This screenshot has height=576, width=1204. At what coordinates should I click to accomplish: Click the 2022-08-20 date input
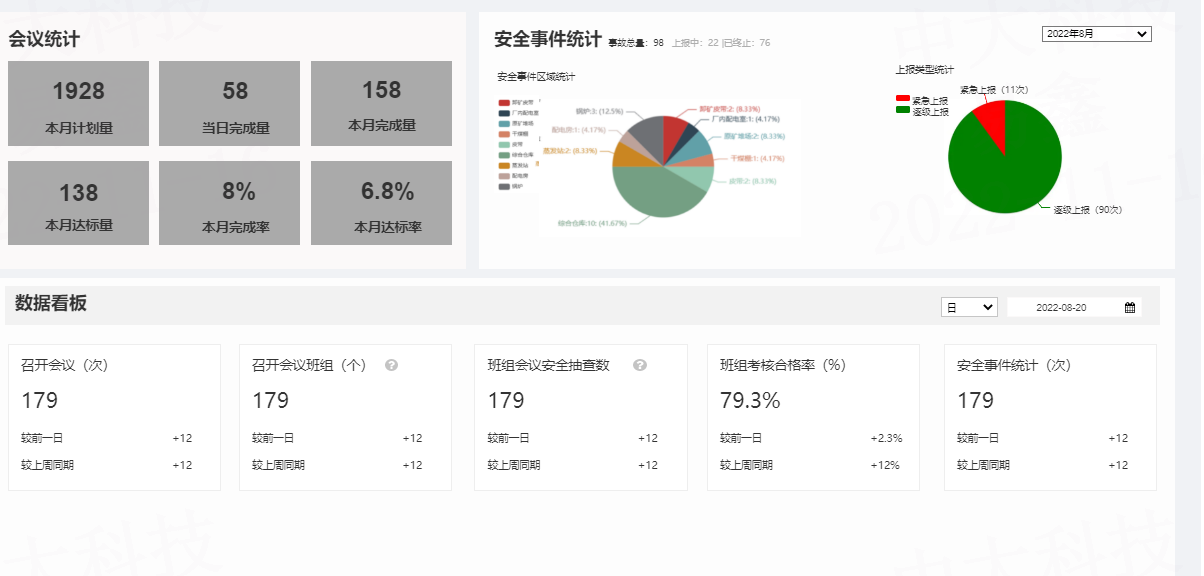pos(1061,308)
